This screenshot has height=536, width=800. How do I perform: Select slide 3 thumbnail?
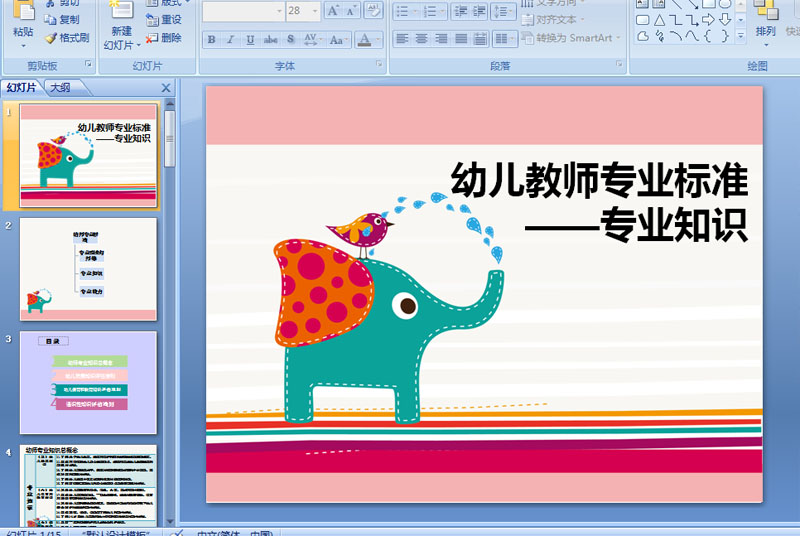tap(88, 382)
